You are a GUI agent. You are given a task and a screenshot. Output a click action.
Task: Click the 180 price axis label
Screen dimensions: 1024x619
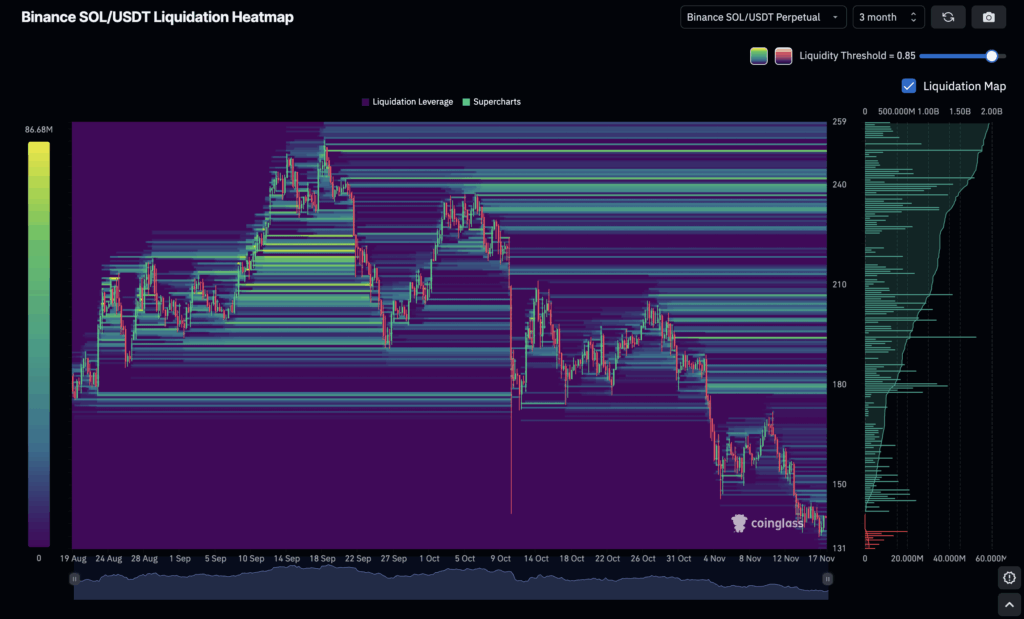(839, 385)
